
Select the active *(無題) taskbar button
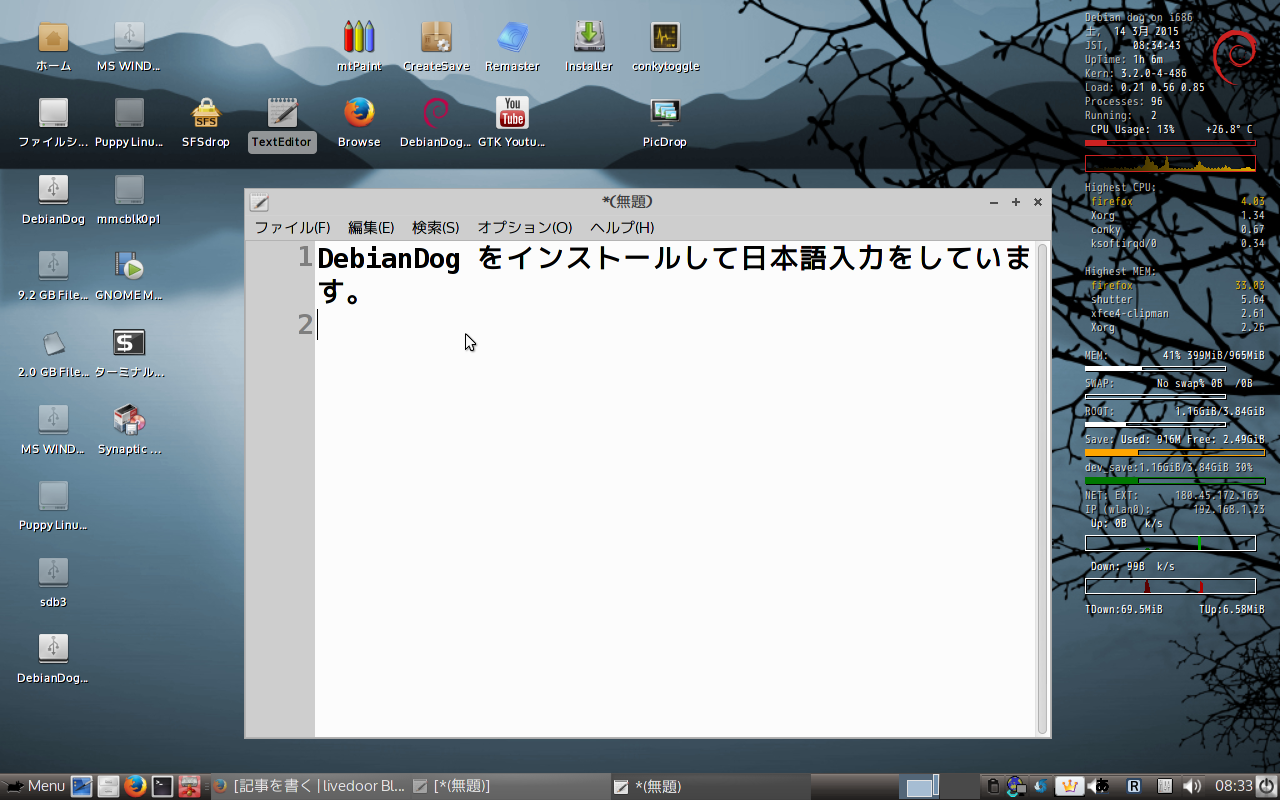(x=710, y=786)
